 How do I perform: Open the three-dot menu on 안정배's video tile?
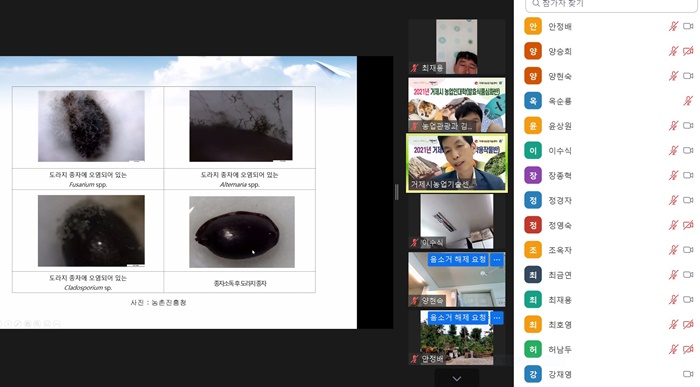click(x=497, y=318)
